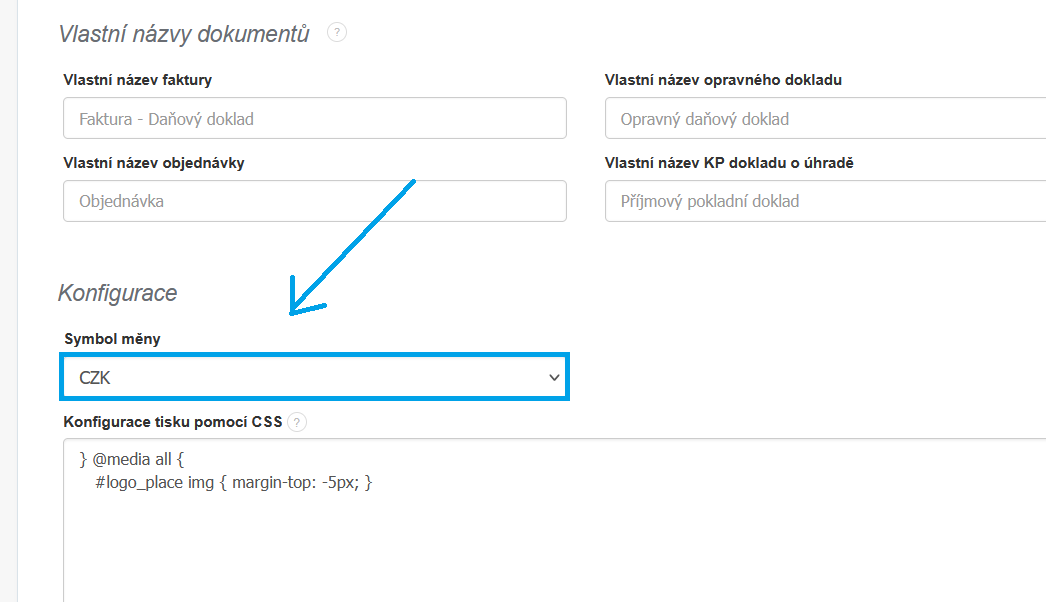Click the Opravný daňový doklad text field
Screen dimensions: 1046x602
coord(825,118)
